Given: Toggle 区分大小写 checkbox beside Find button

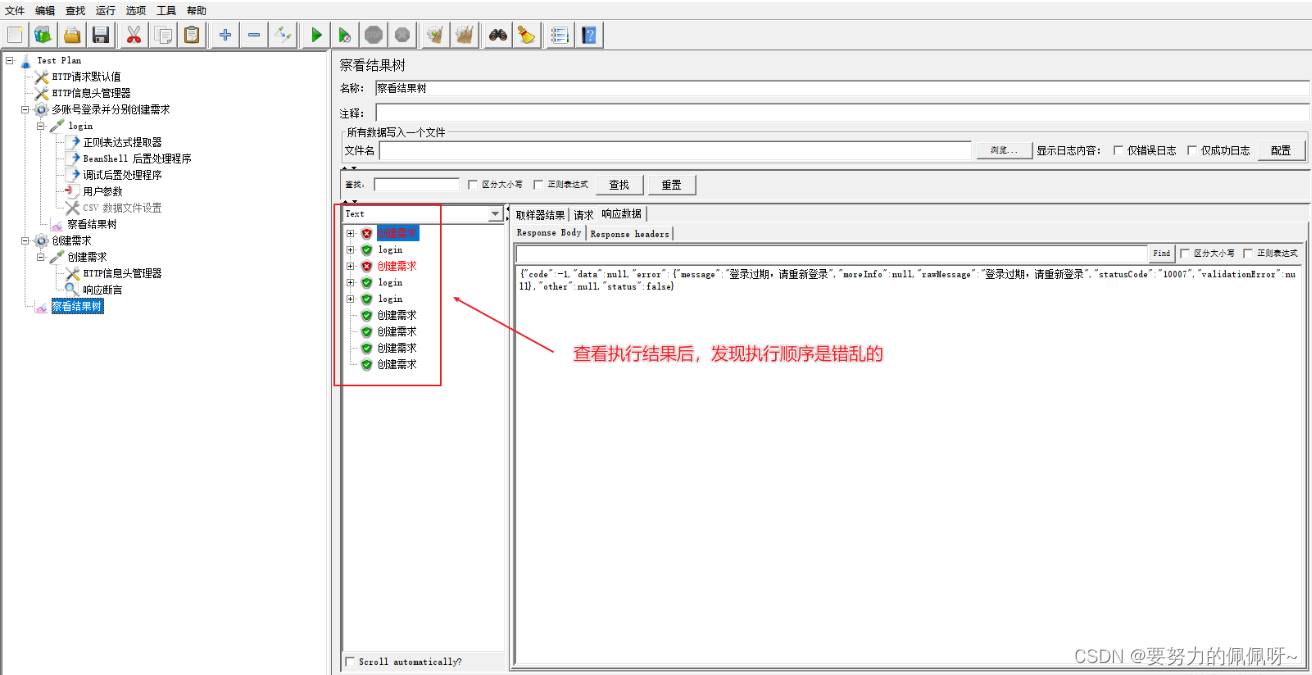Looking at the screenshot, I should (x=1185, y=253).
